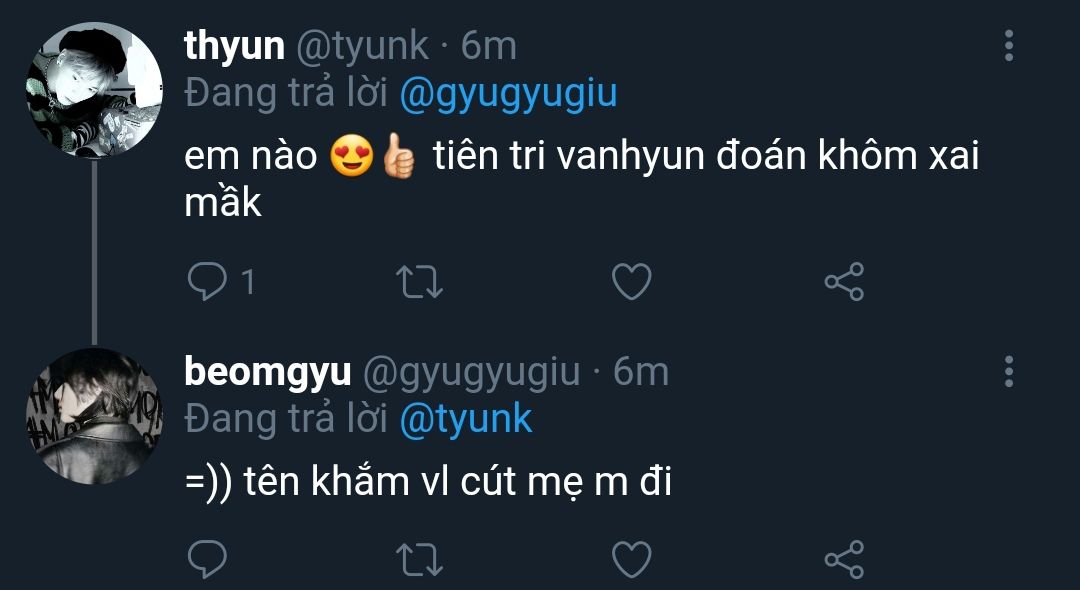
Task: Open beomgyu's reply text body
Action: pyautogui.click(x=428, y=483)
